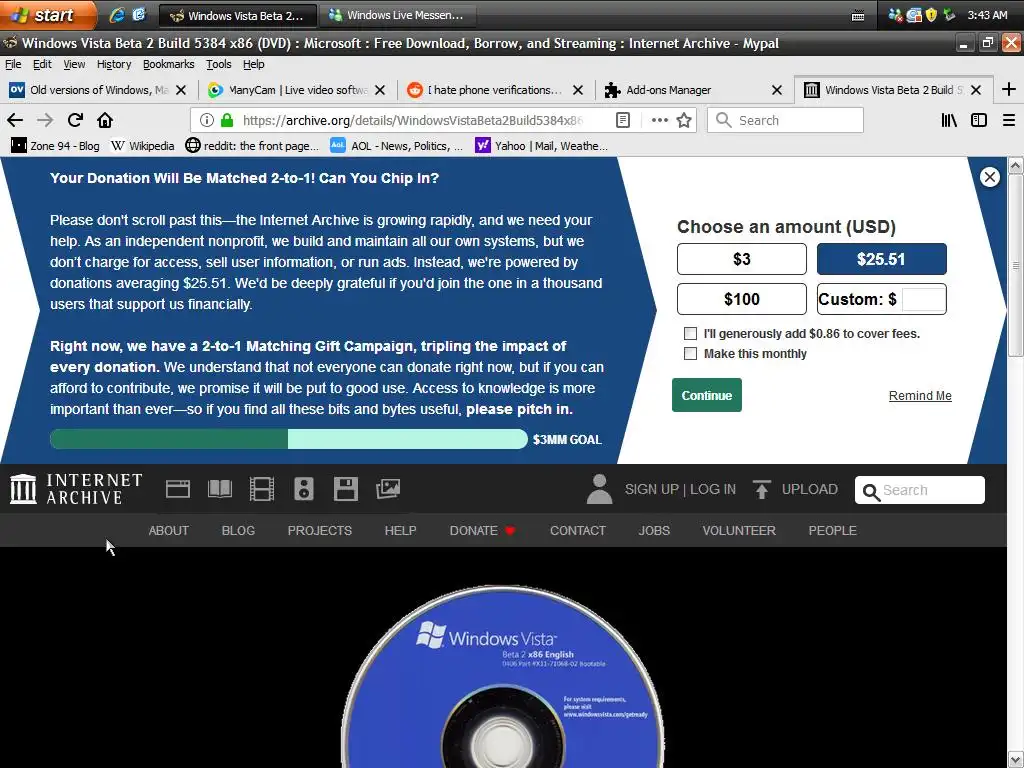Open Internet Archive Audio speaker icon
1024x768 pixels.
(304, 489)
